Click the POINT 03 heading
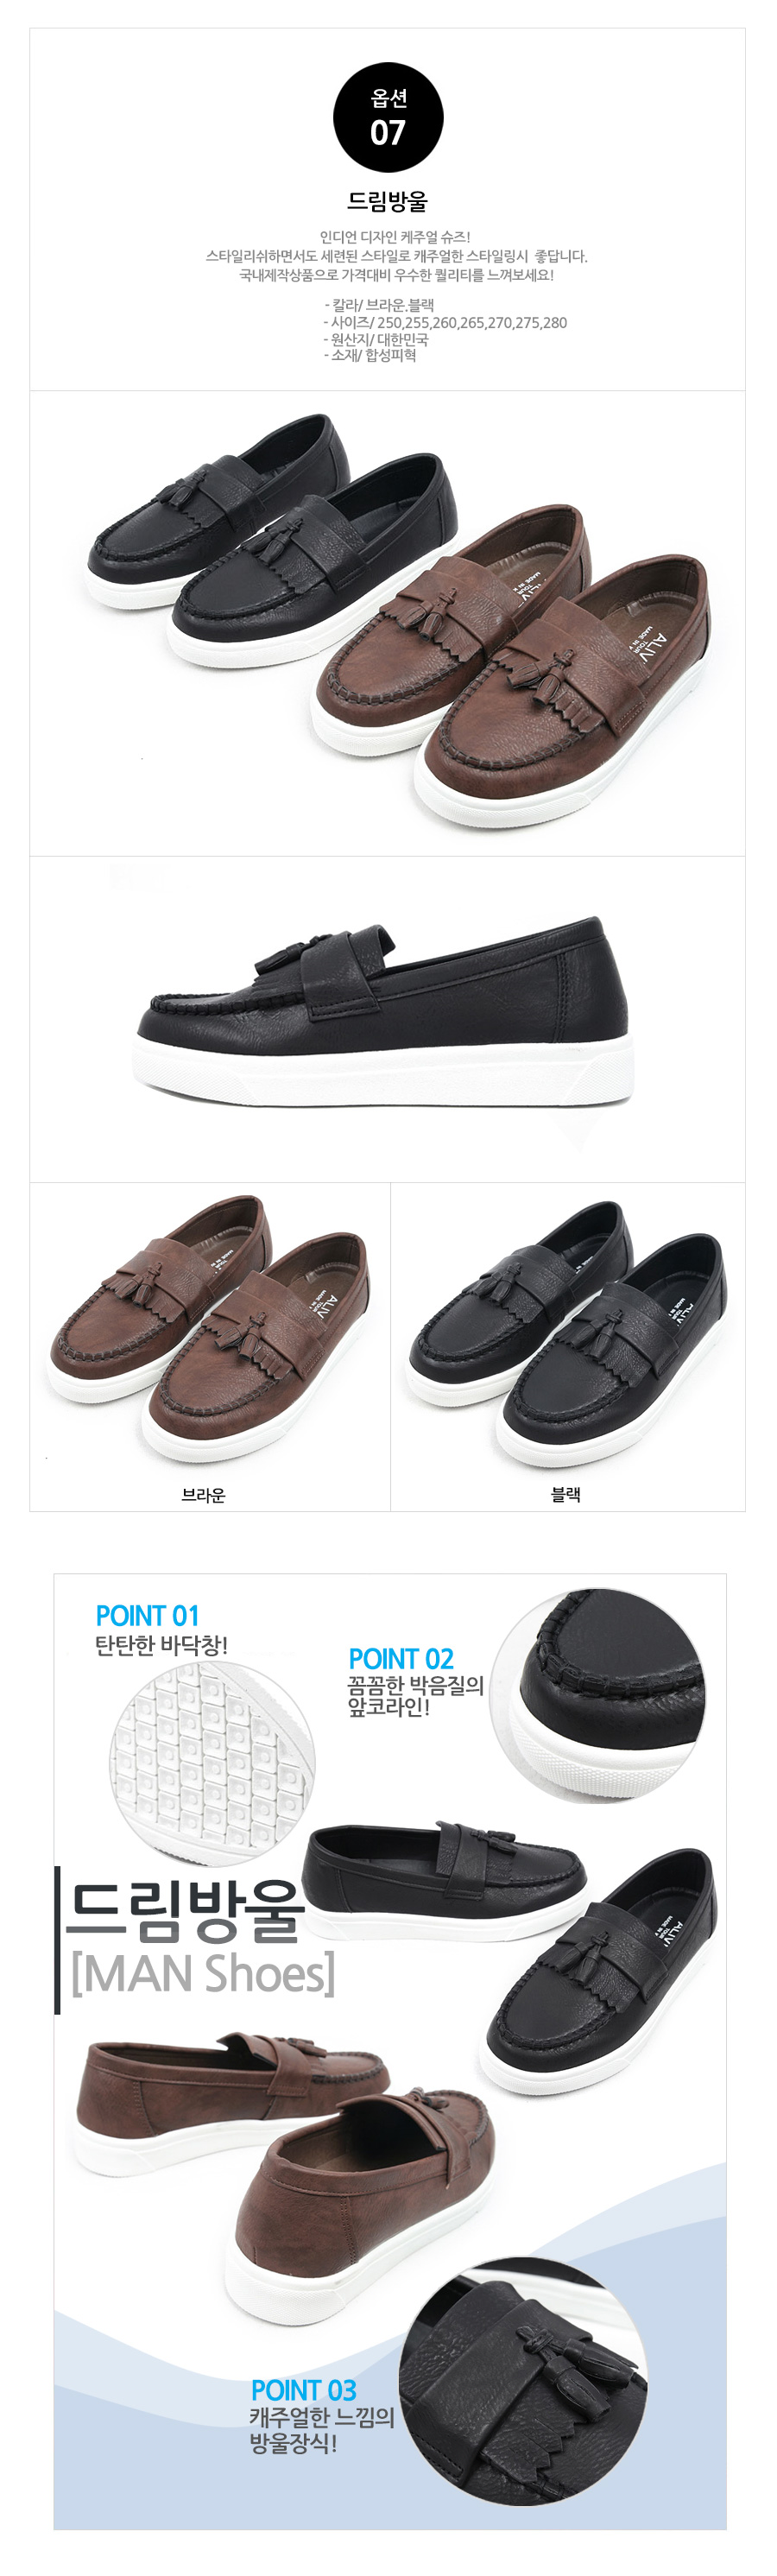The width and height of the screenshot is (777, 2576). click(x=303, y=2390)
